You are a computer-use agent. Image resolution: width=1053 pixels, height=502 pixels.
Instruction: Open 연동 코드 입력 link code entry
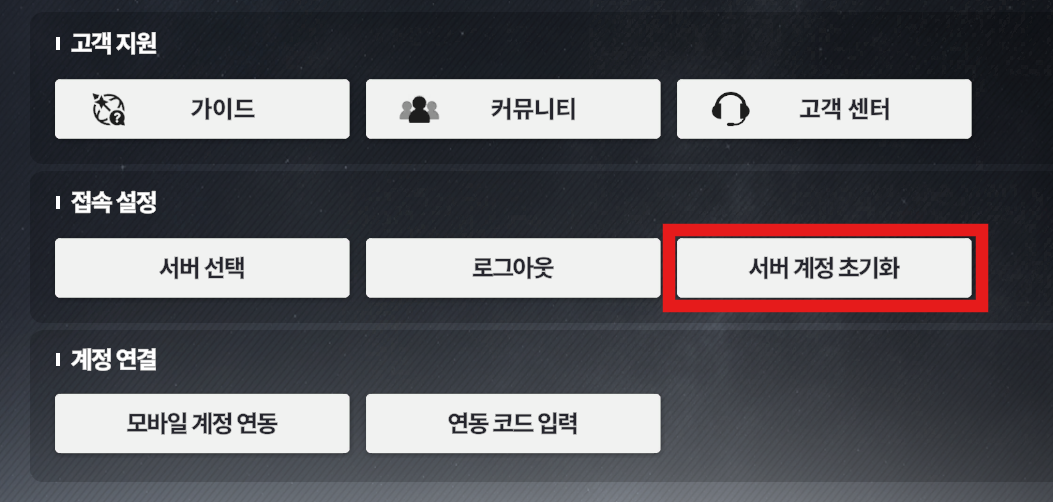(513, 423)
